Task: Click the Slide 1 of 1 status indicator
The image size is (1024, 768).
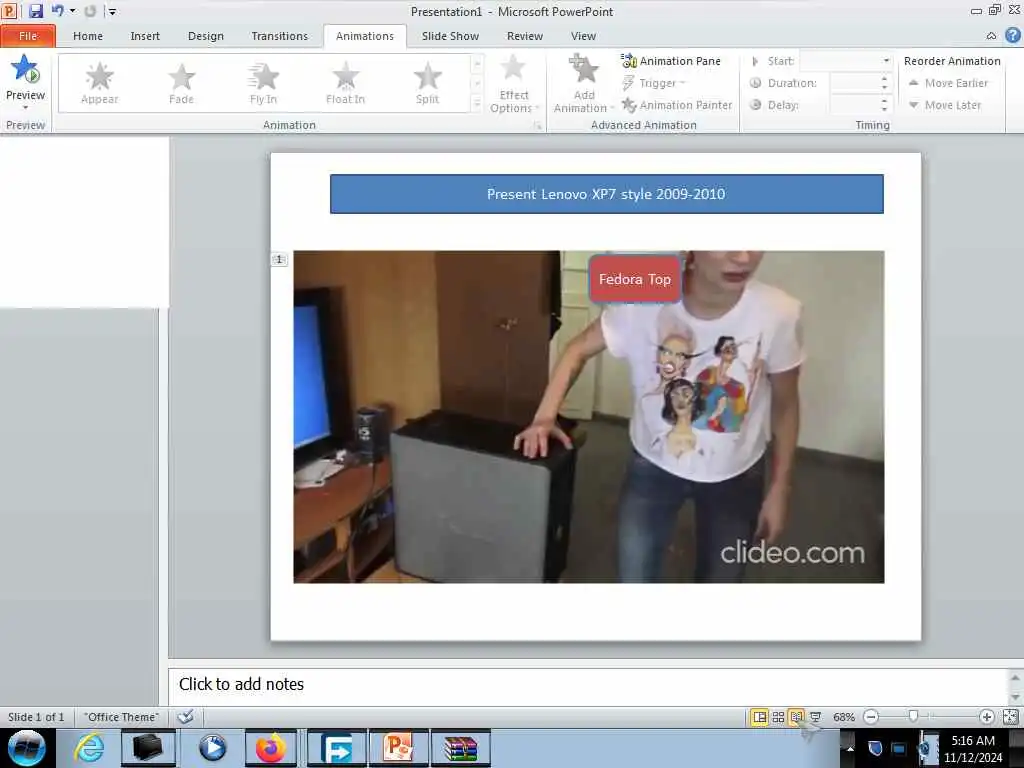Action: (36, 716)
